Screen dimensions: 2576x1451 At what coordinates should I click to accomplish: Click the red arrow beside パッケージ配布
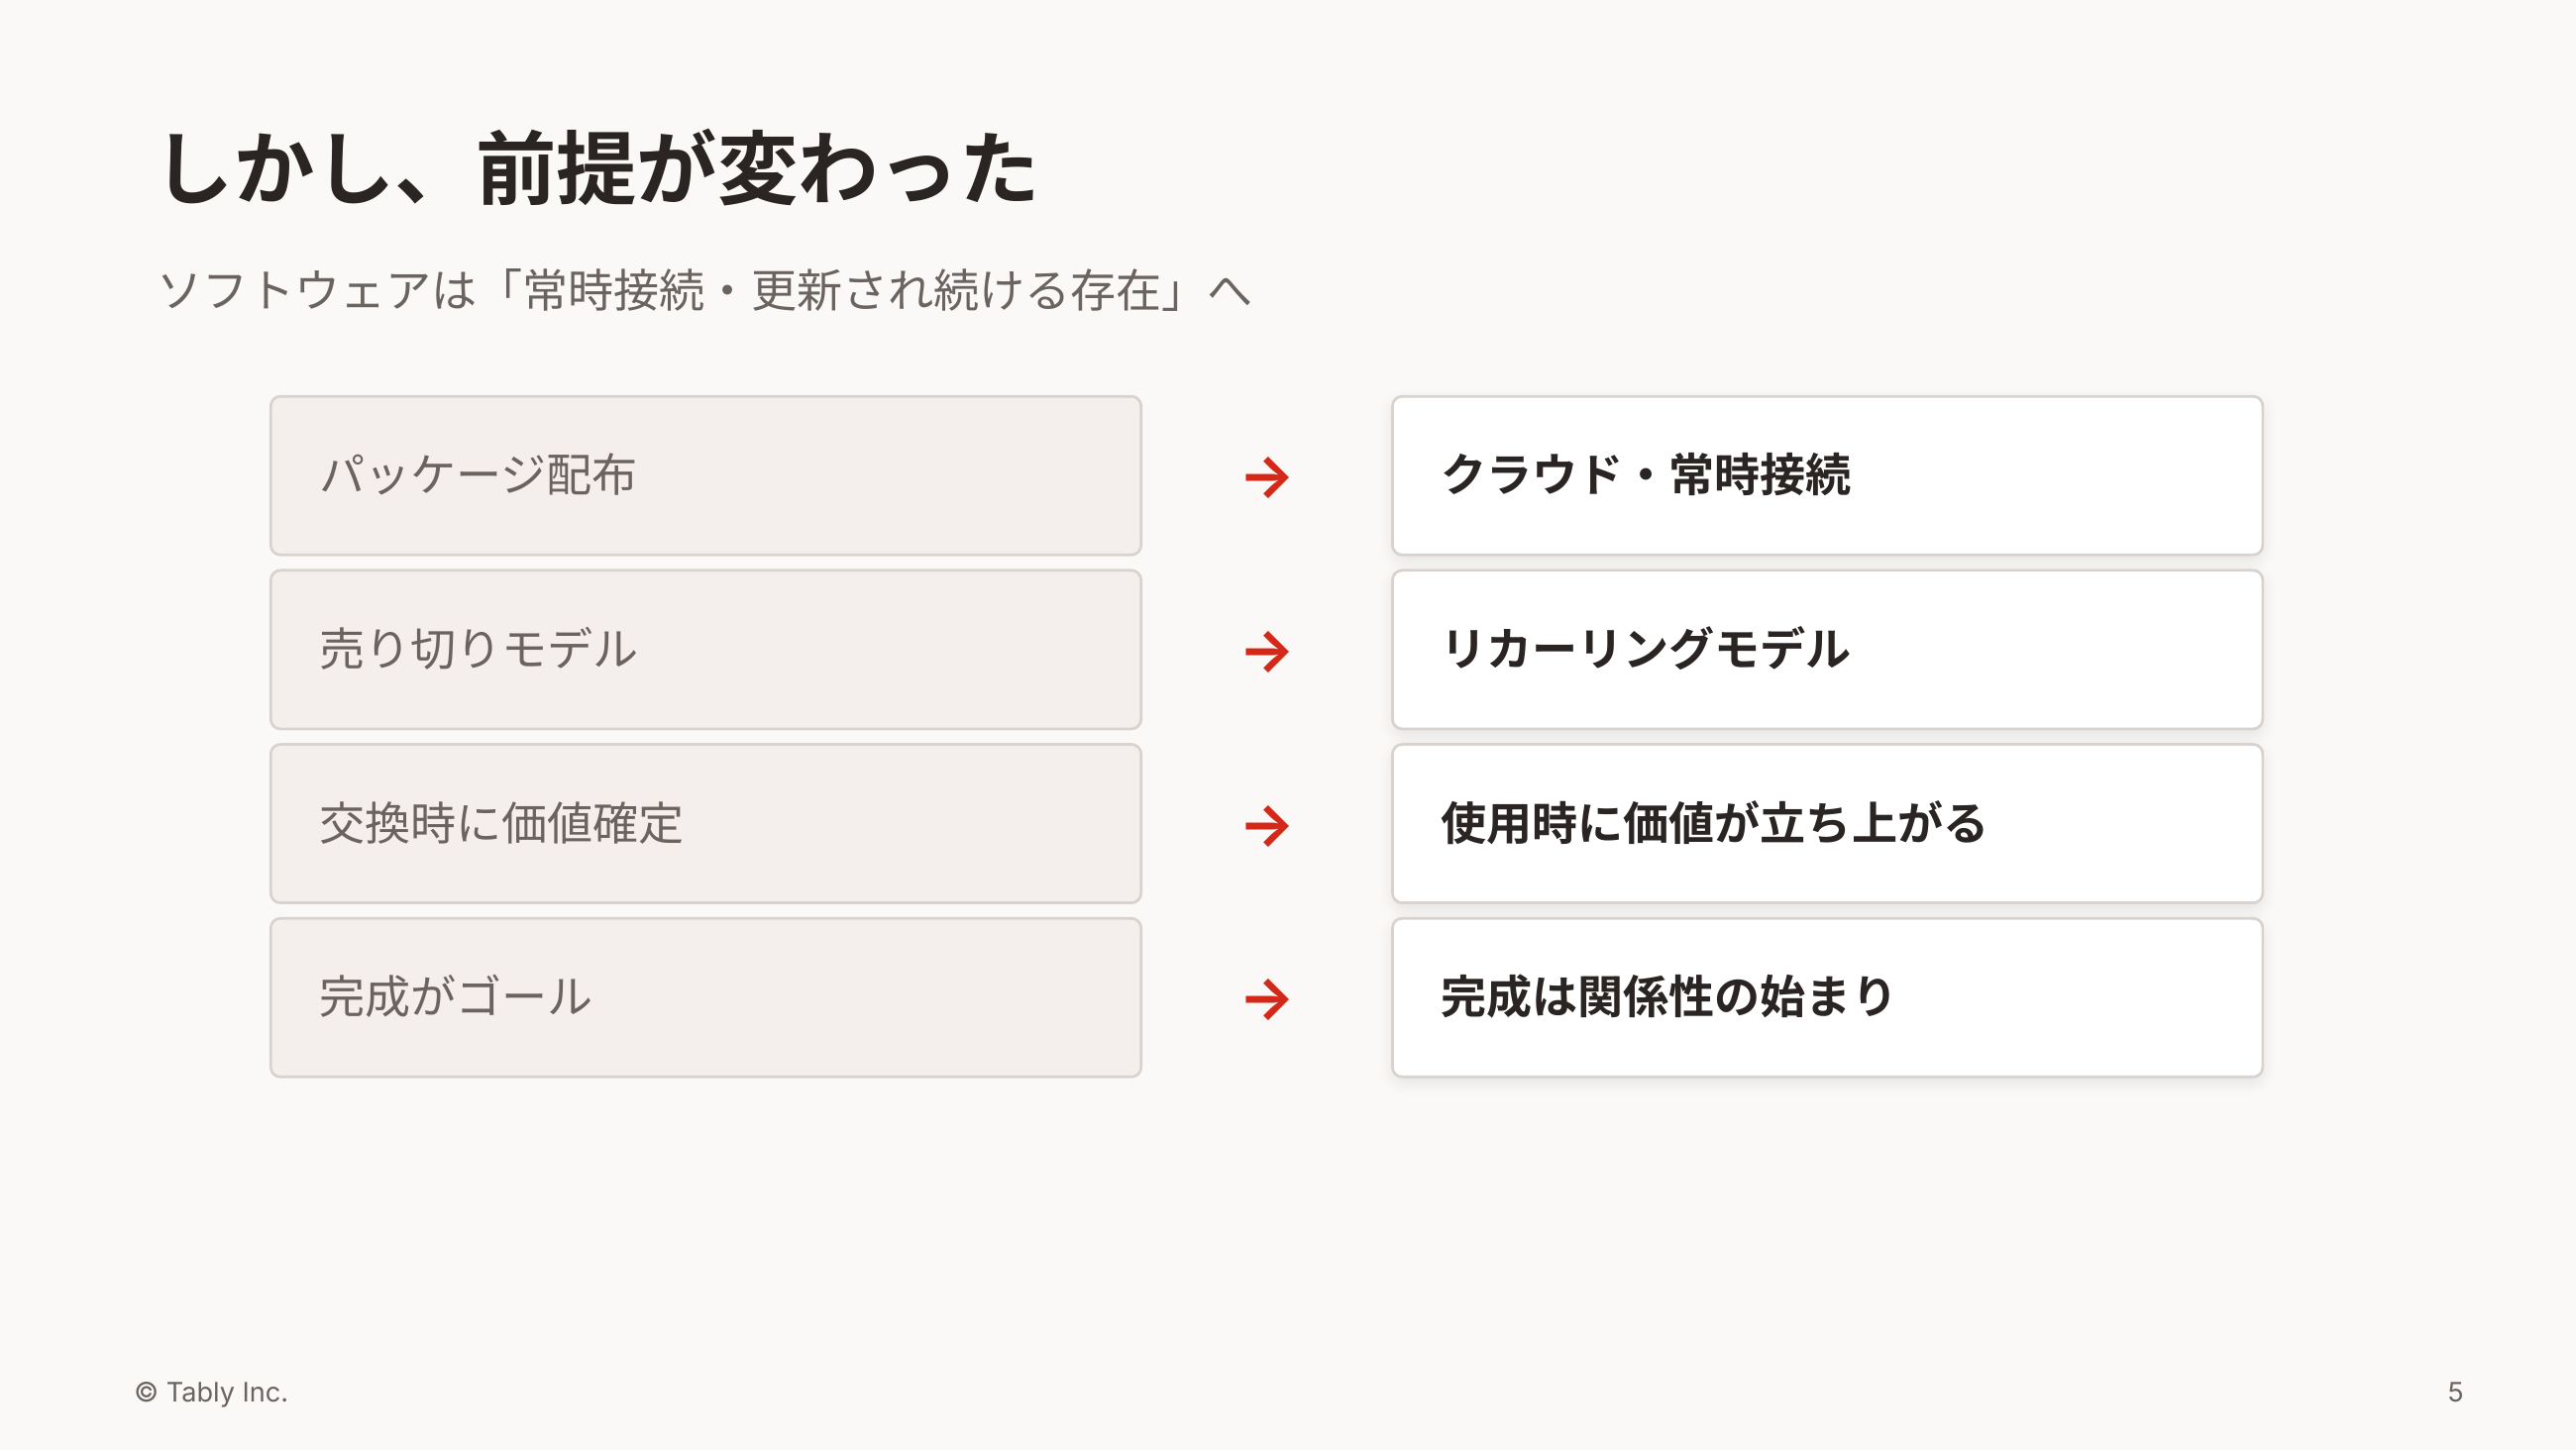point(1267,477)
